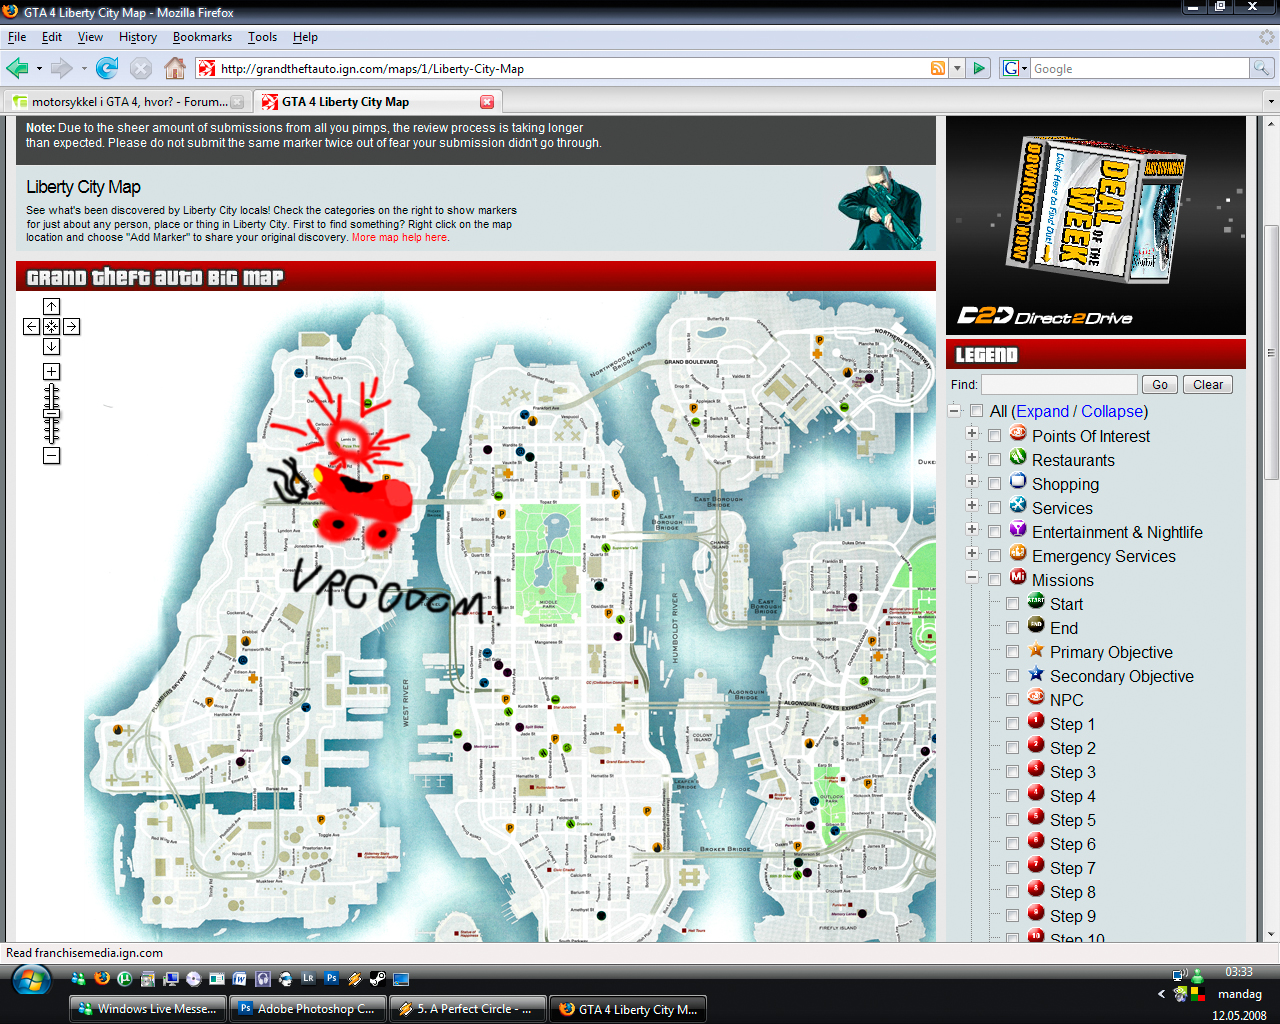Launch Lightroom from the quick launch bar

pos(308,979)
